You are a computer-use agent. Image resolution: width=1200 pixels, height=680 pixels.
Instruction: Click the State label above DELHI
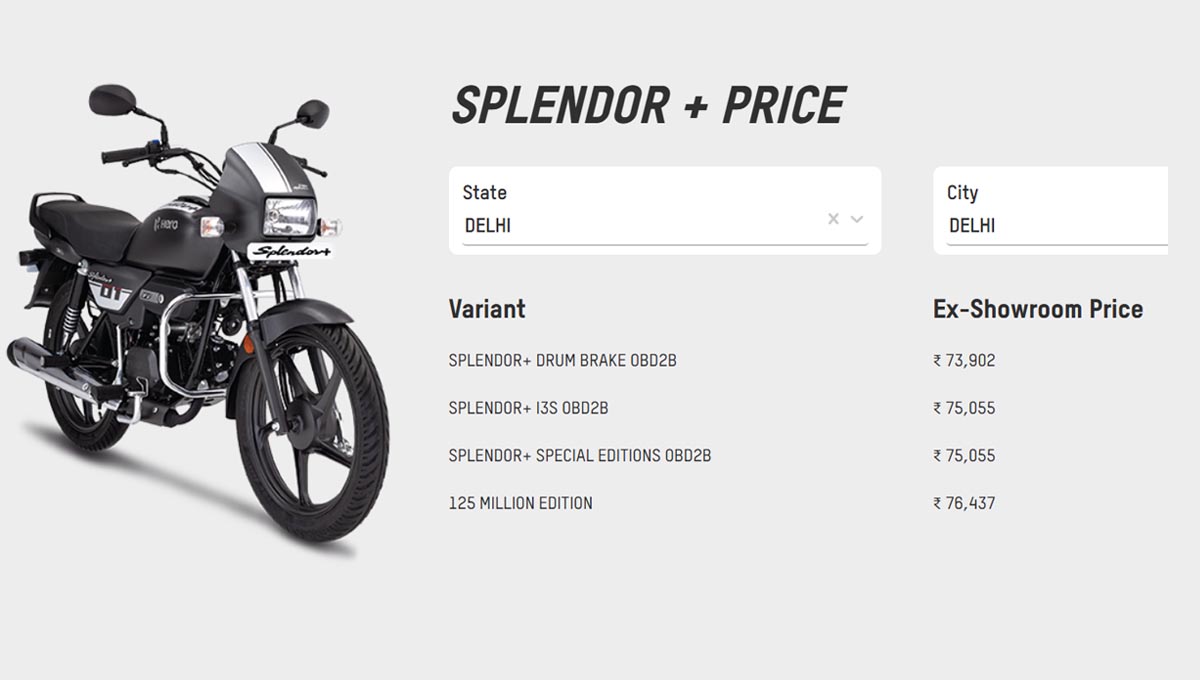click(483, 192)
